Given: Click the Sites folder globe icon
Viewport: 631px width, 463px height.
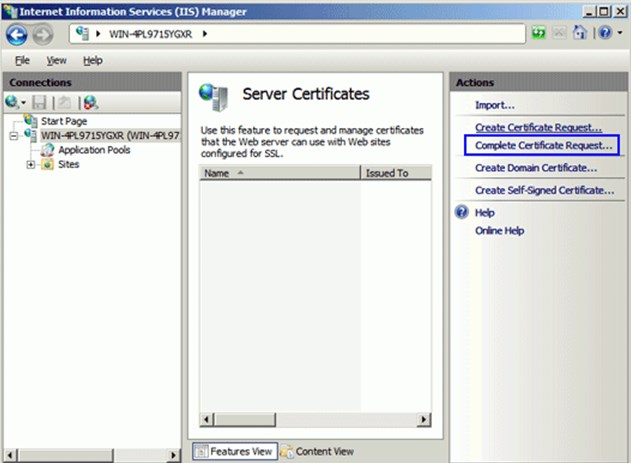Looking at the screenshot, I should [47, 164].
